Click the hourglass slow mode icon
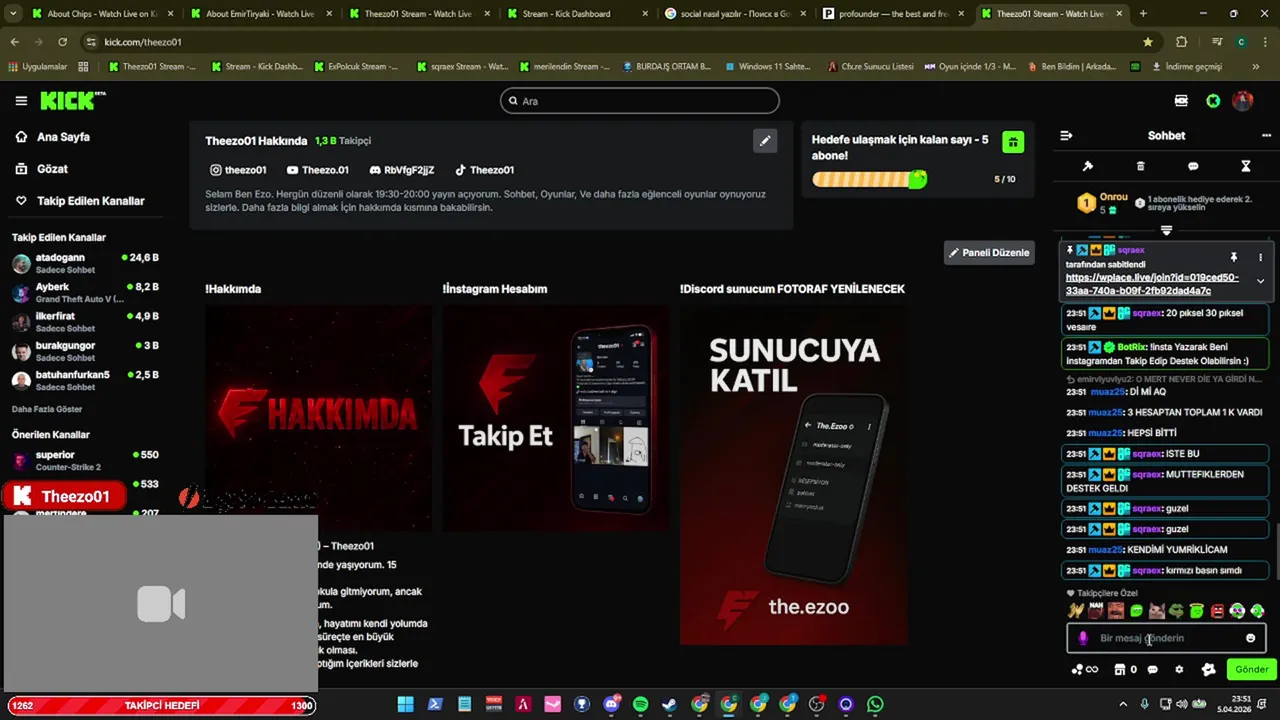This screenshot has height=720, width=1280. pos(1246,166)
